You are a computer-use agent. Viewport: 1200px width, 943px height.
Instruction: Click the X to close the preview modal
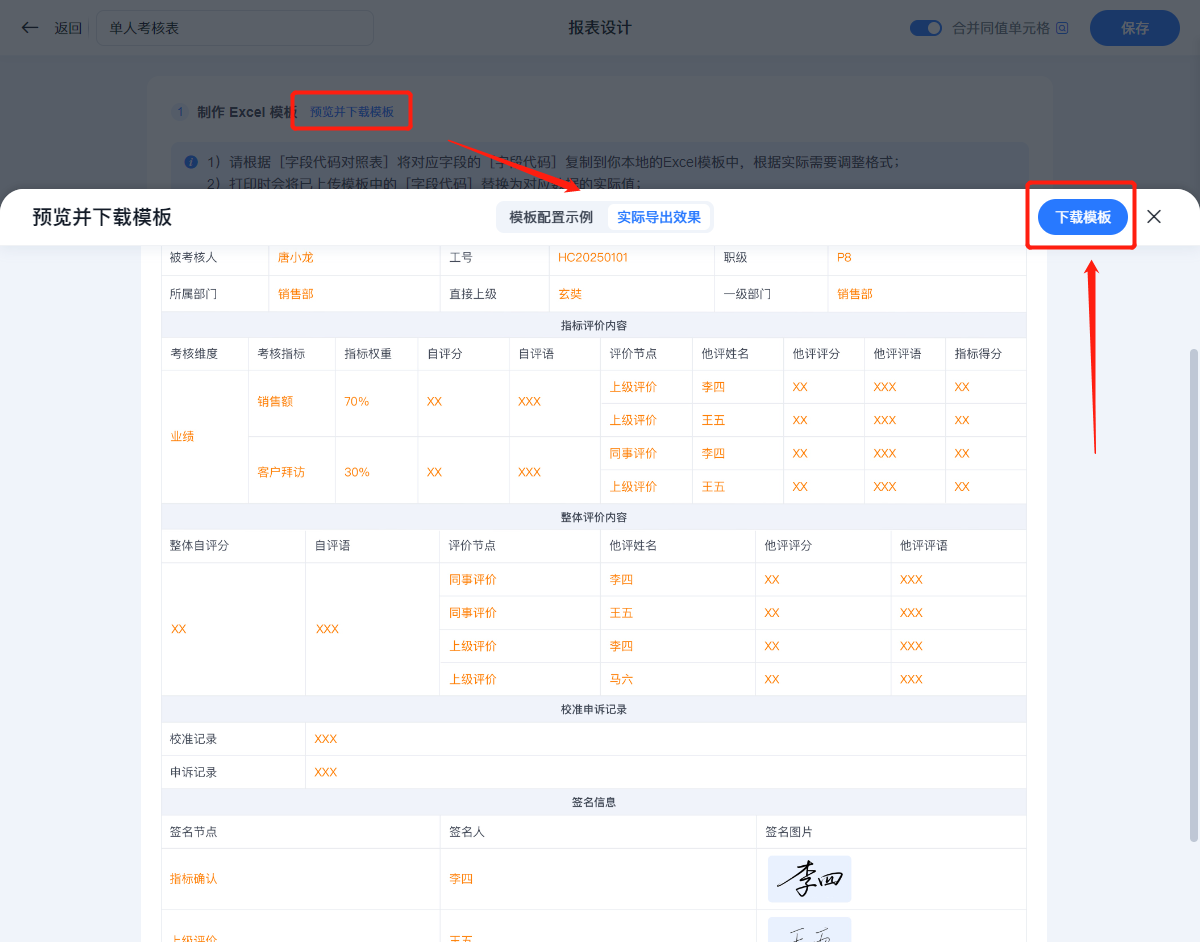tap(1153, 216)
